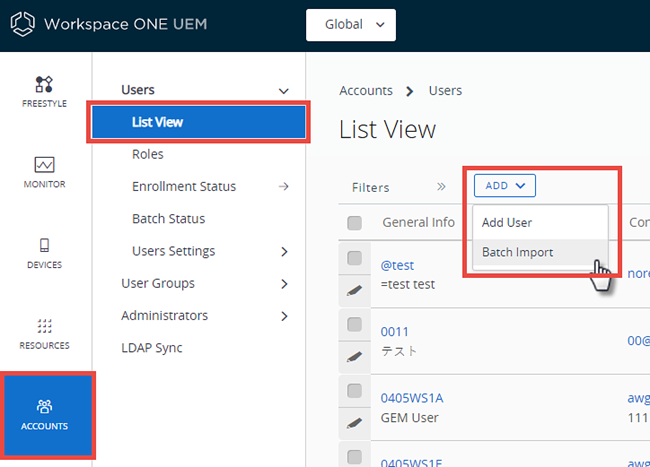Open the Monitor section icon
Screen dimensions: 650x467
44,165
